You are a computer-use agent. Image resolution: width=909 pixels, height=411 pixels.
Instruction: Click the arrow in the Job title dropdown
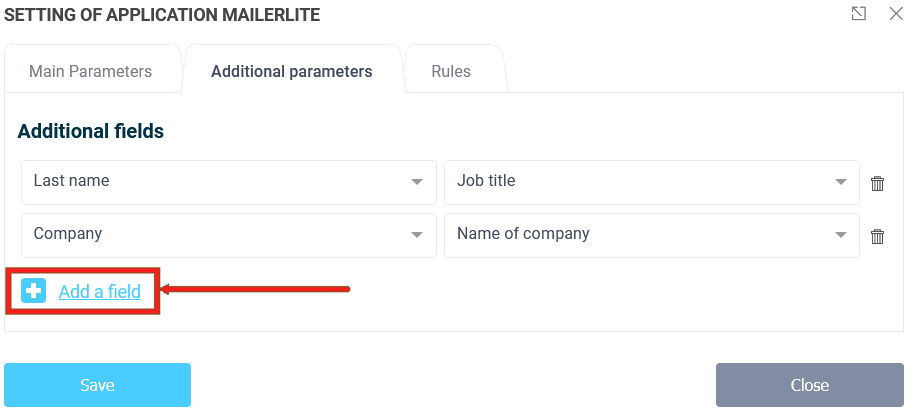coord(840,182)
